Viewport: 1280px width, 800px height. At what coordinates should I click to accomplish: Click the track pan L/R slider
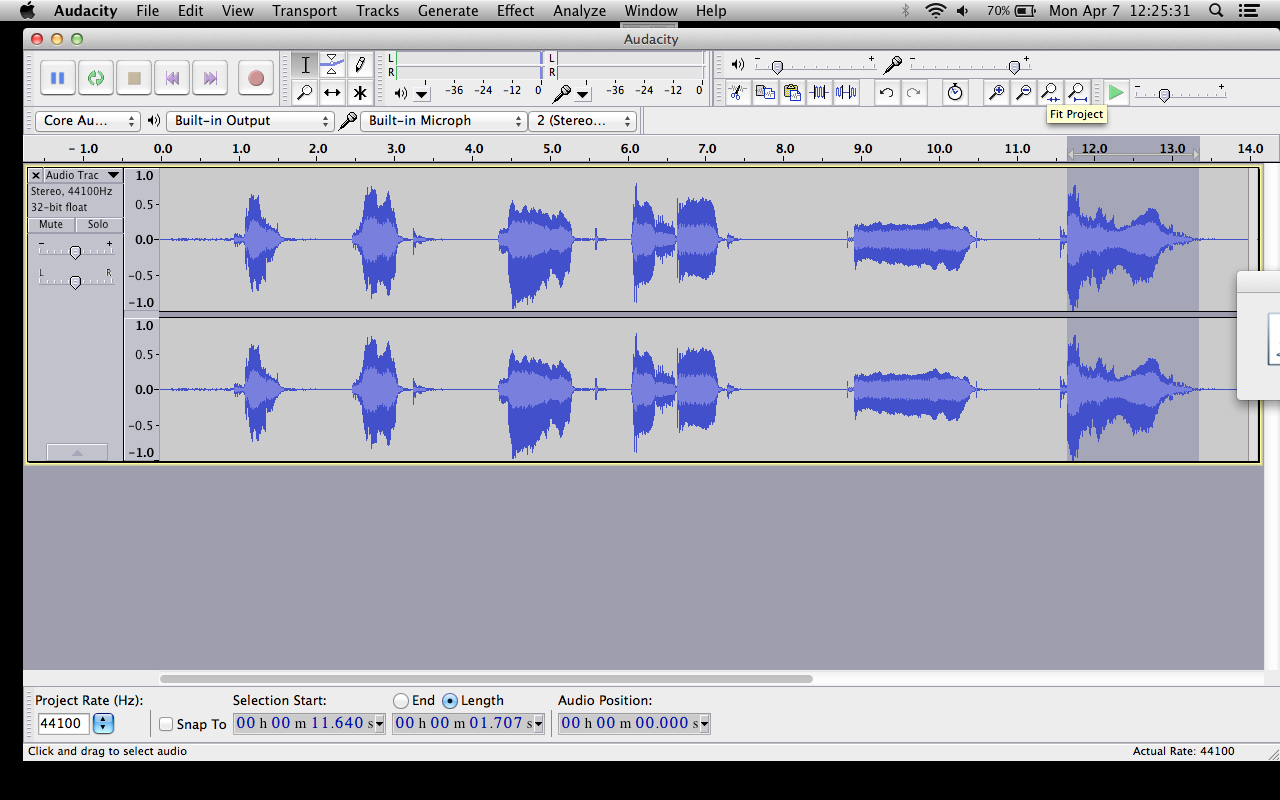pos(75,281)
